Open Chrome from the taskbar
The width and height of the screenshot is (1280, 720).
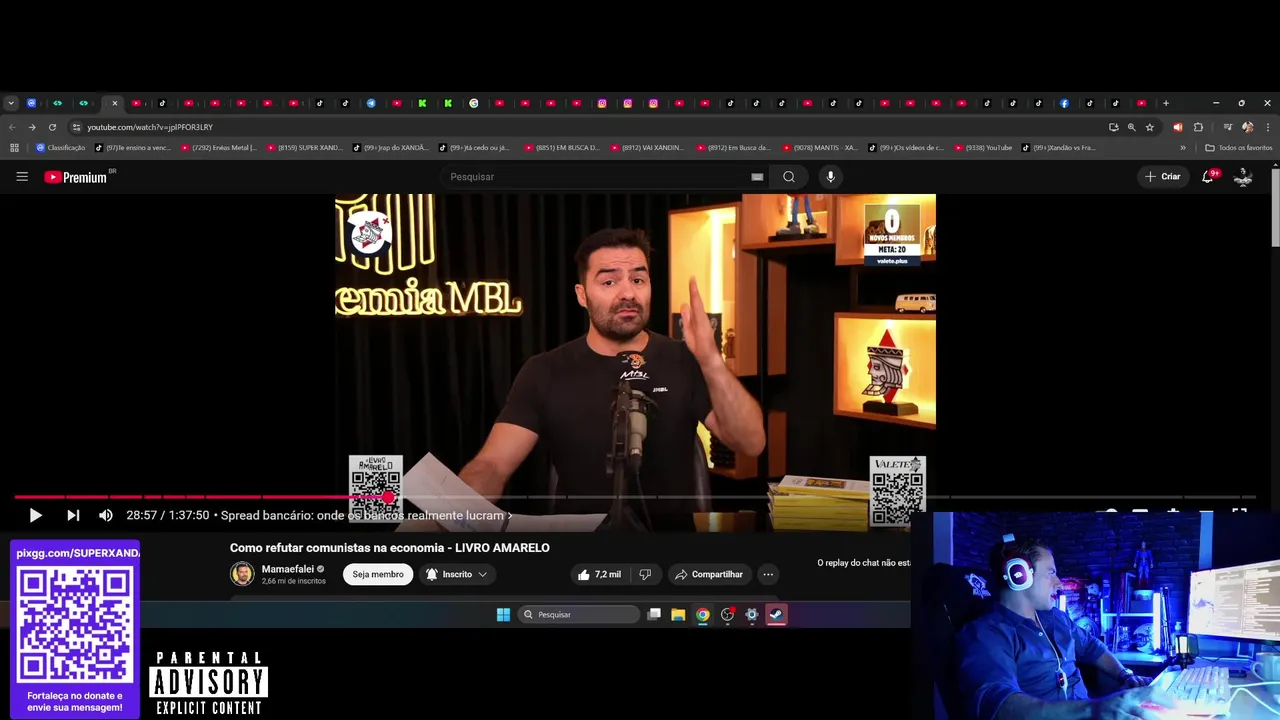point(702,614)
